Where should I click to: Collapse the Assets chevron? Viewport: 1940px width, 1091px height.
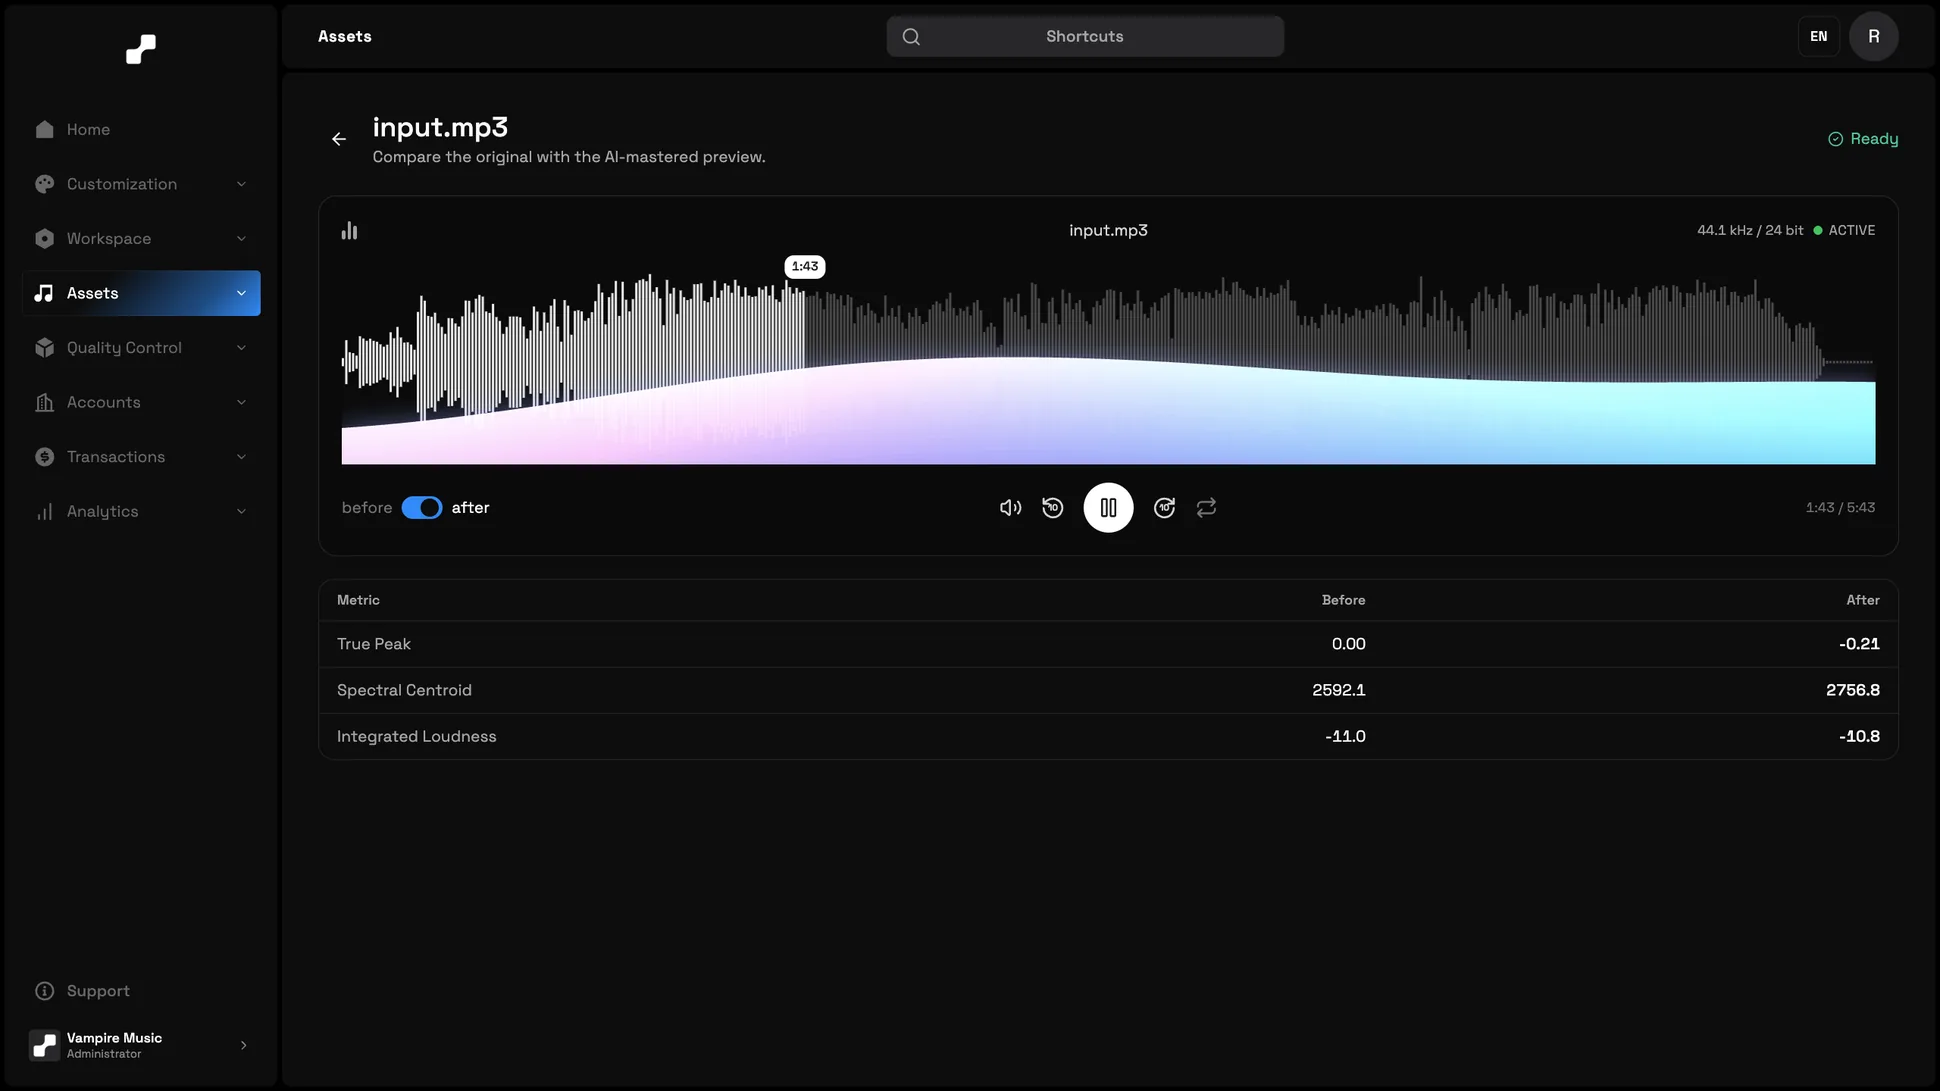[241, 293]
